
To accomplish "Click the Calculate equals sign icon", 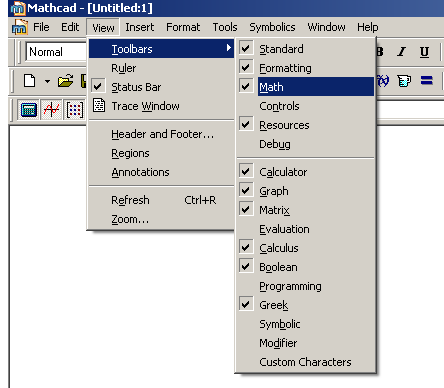I will (427, 80).
